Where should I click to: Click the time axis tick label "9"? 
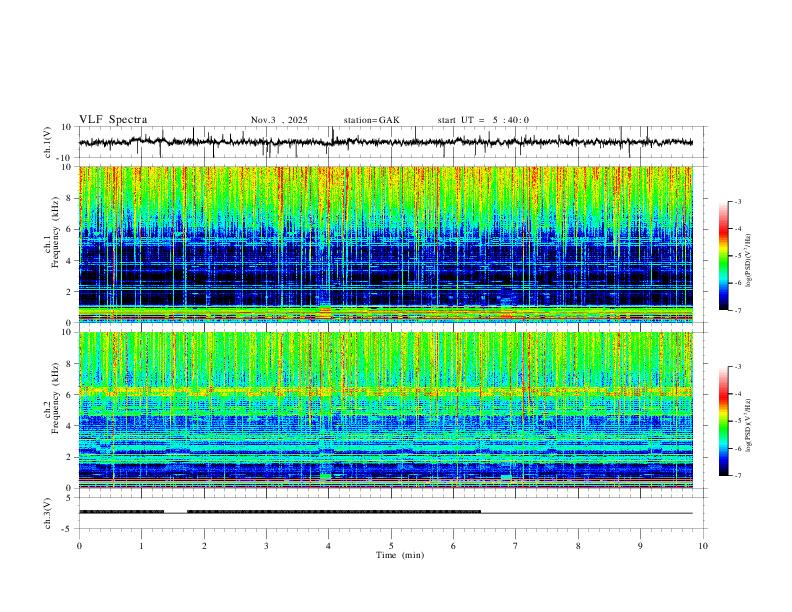(640, 546)
